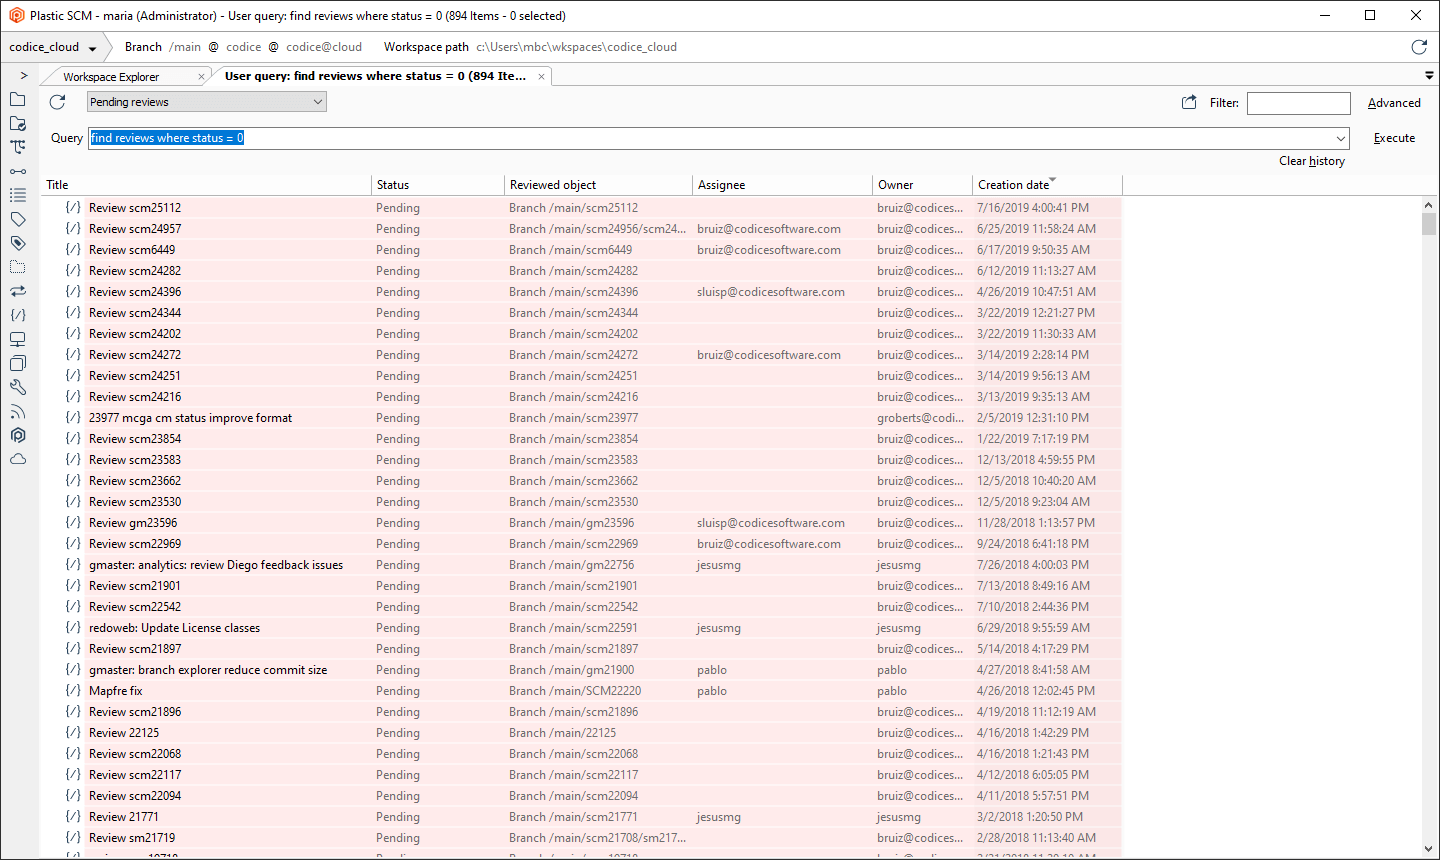Sort by the Creation date column header
The image size is (1440, 860).
1013,185
